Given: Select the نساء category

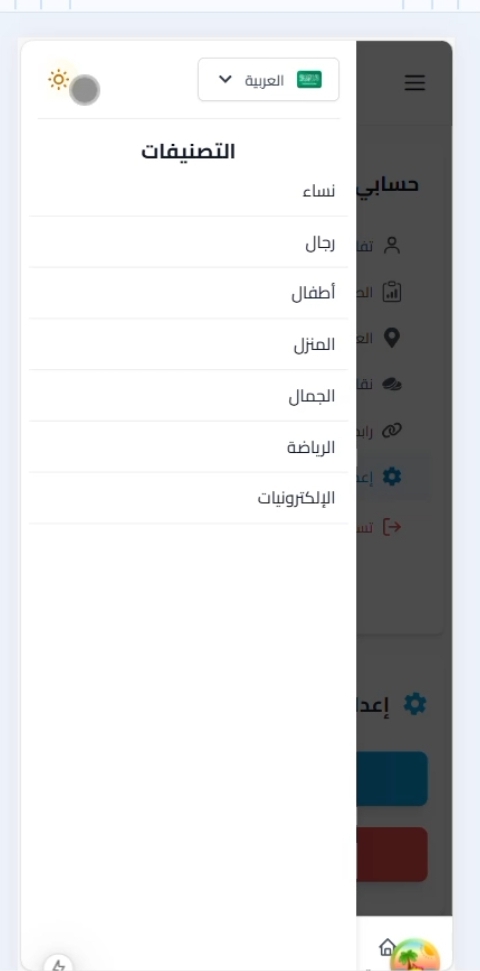Looking at the screenshot, I should [188, 191].
